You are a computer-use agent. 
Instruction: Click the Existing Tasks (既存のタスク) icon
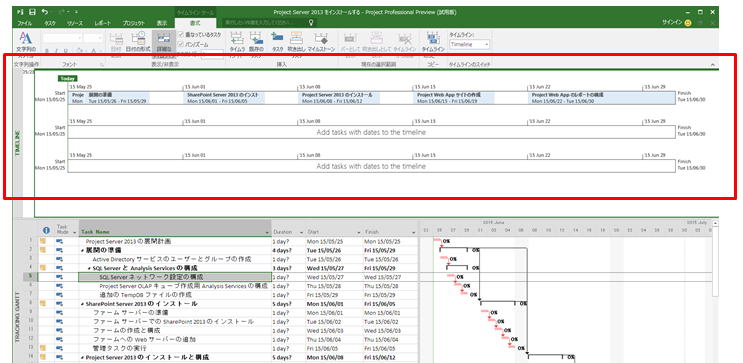click(256, 38)
